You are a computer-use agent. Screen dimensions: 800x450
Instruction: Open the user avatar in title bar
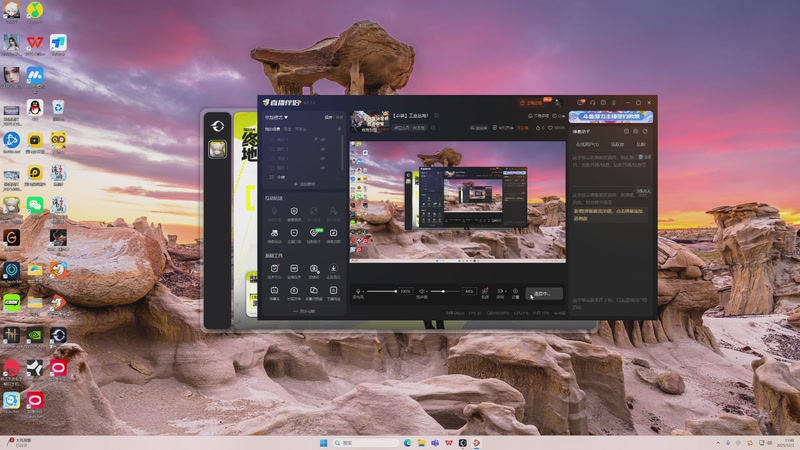[x=558, y=103]
